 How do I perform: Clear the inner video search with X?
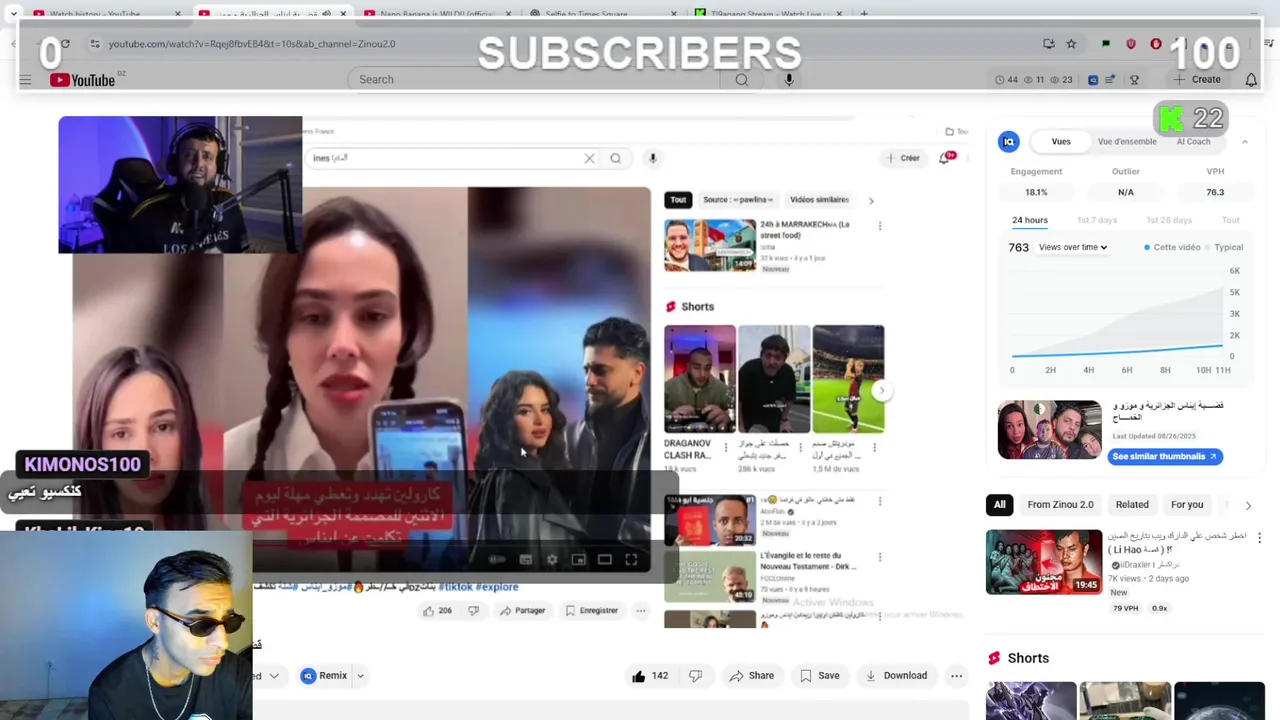589,158
